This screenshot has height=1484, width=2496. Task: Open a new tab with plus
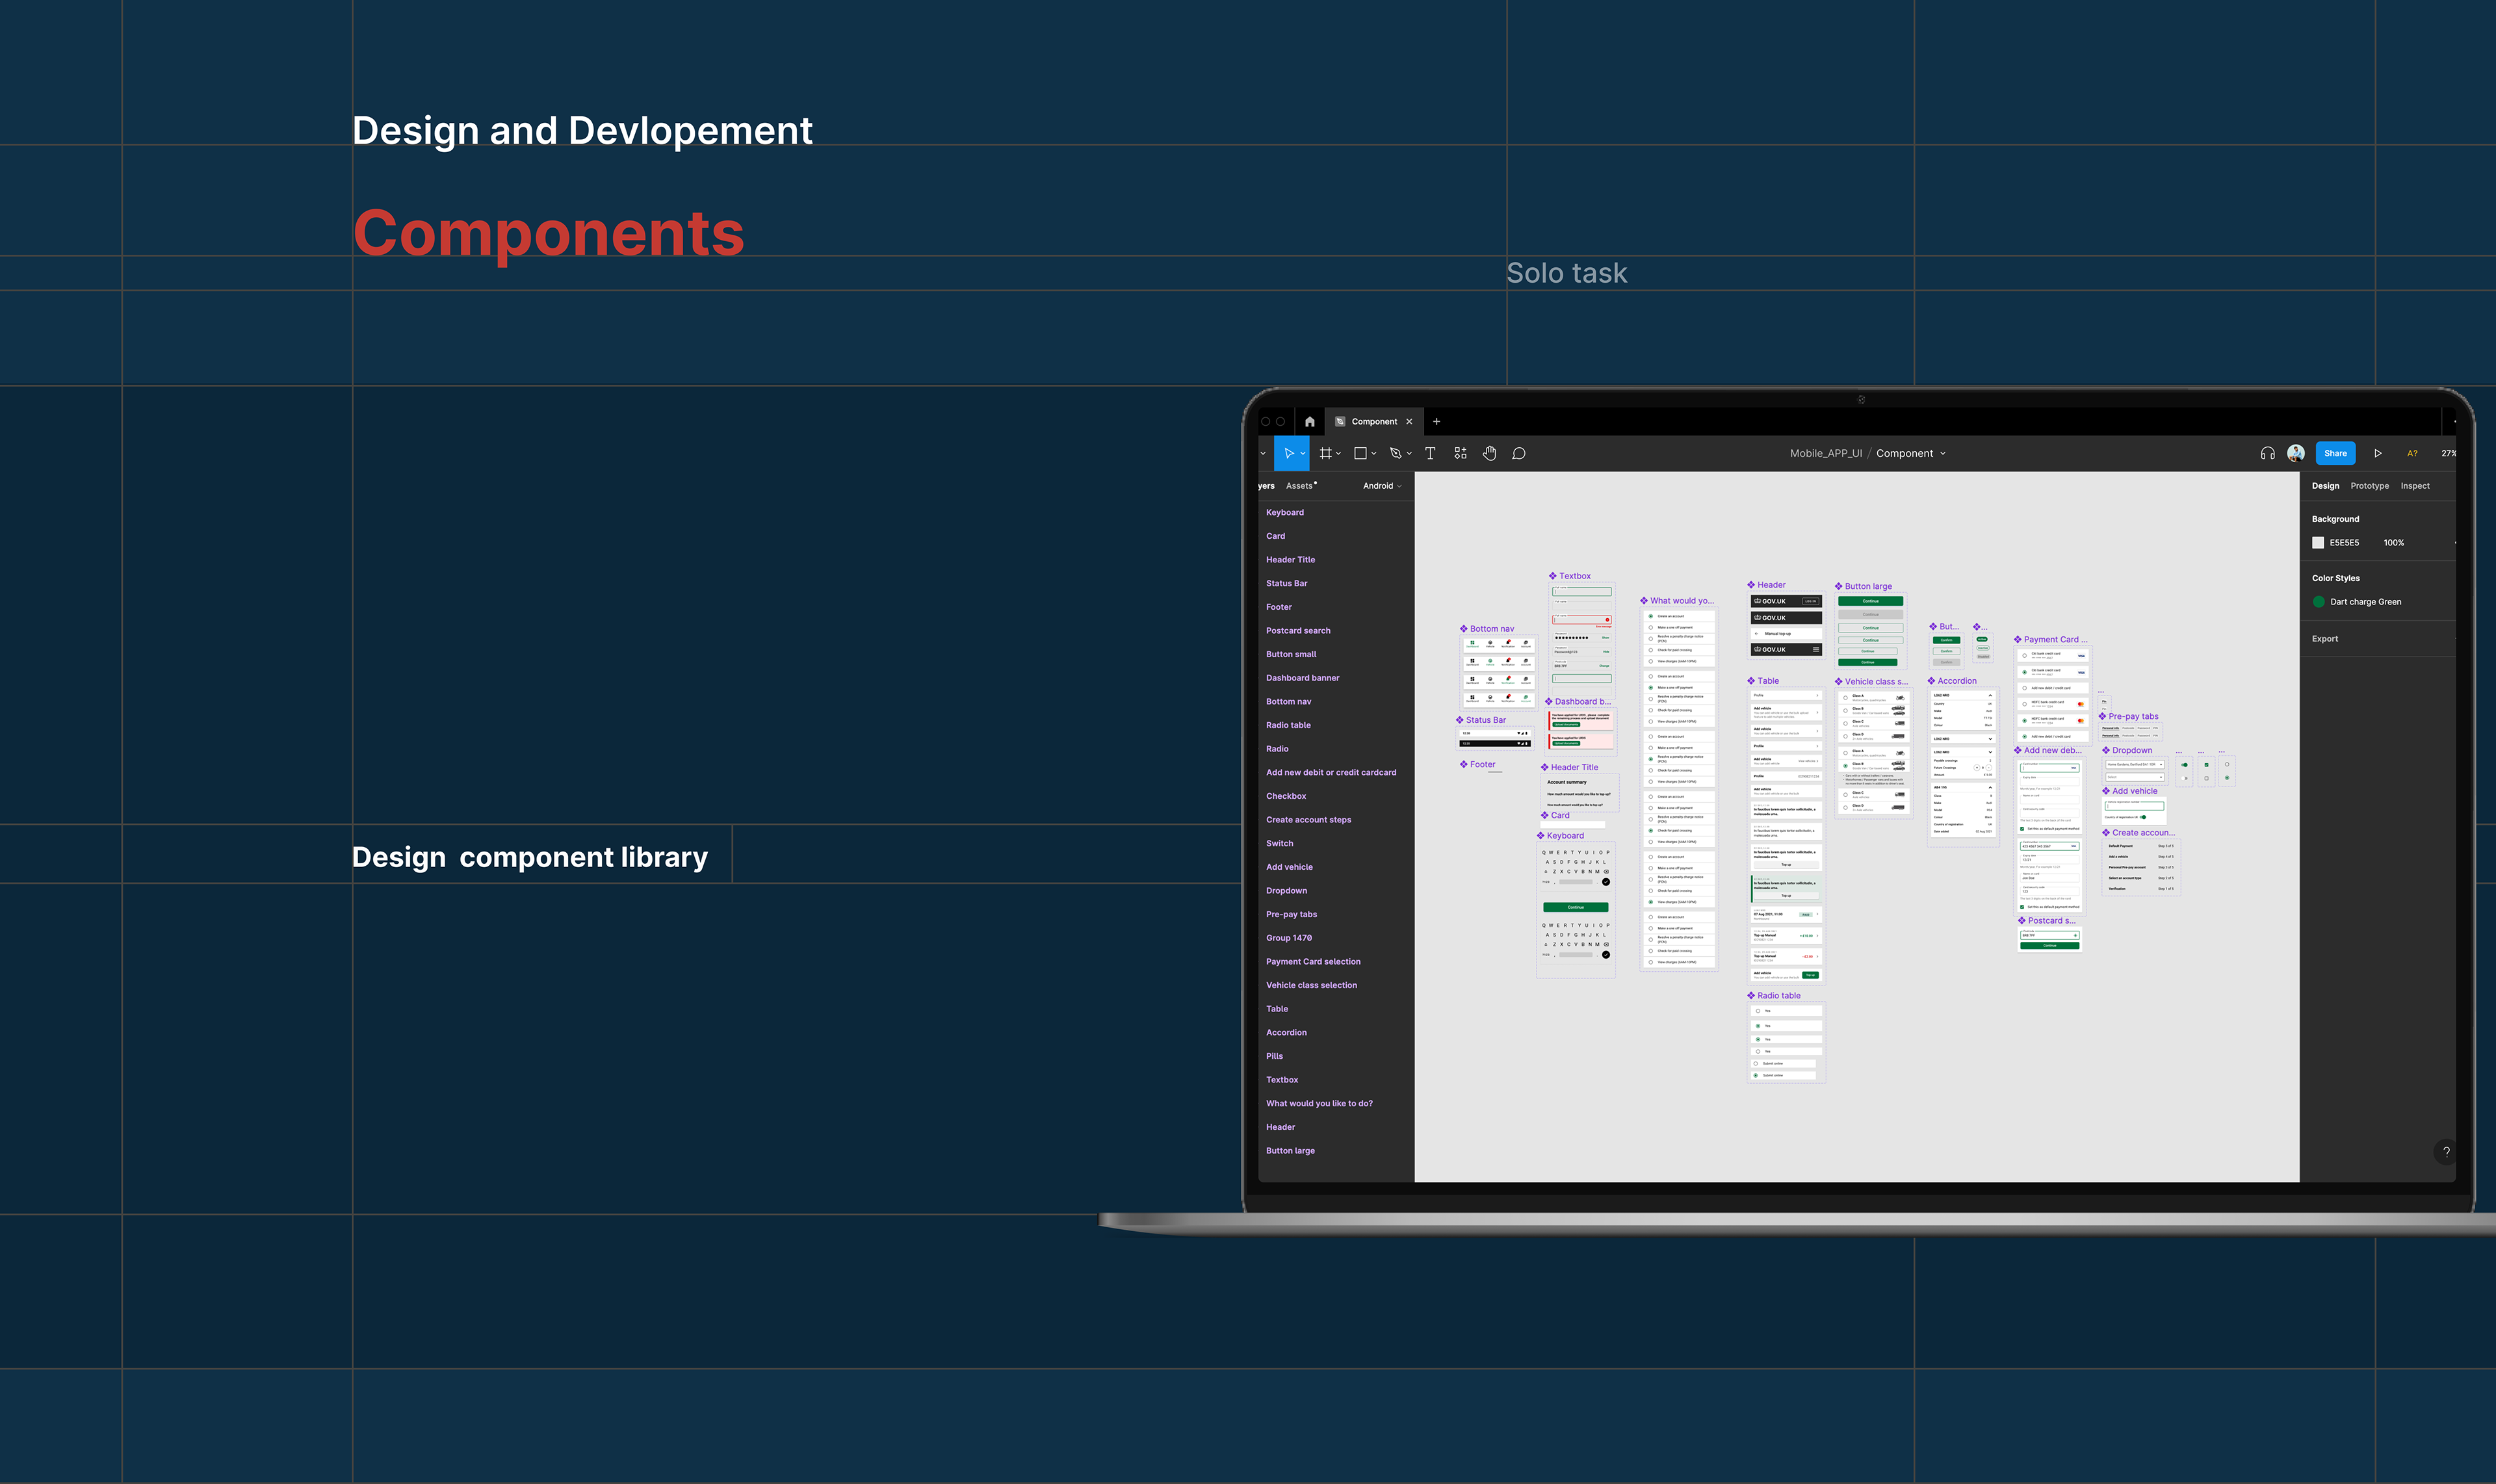point(1436,422)
